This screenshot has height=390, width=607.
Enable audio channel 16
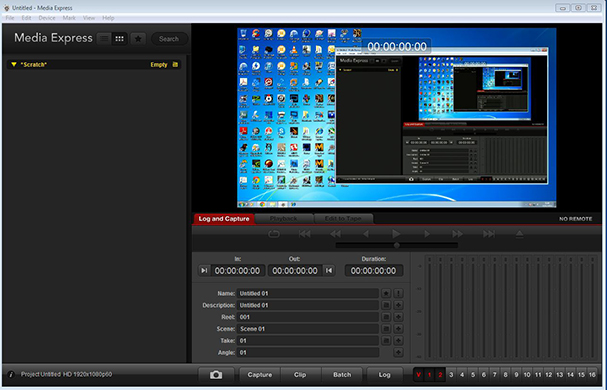click(592, 375)
